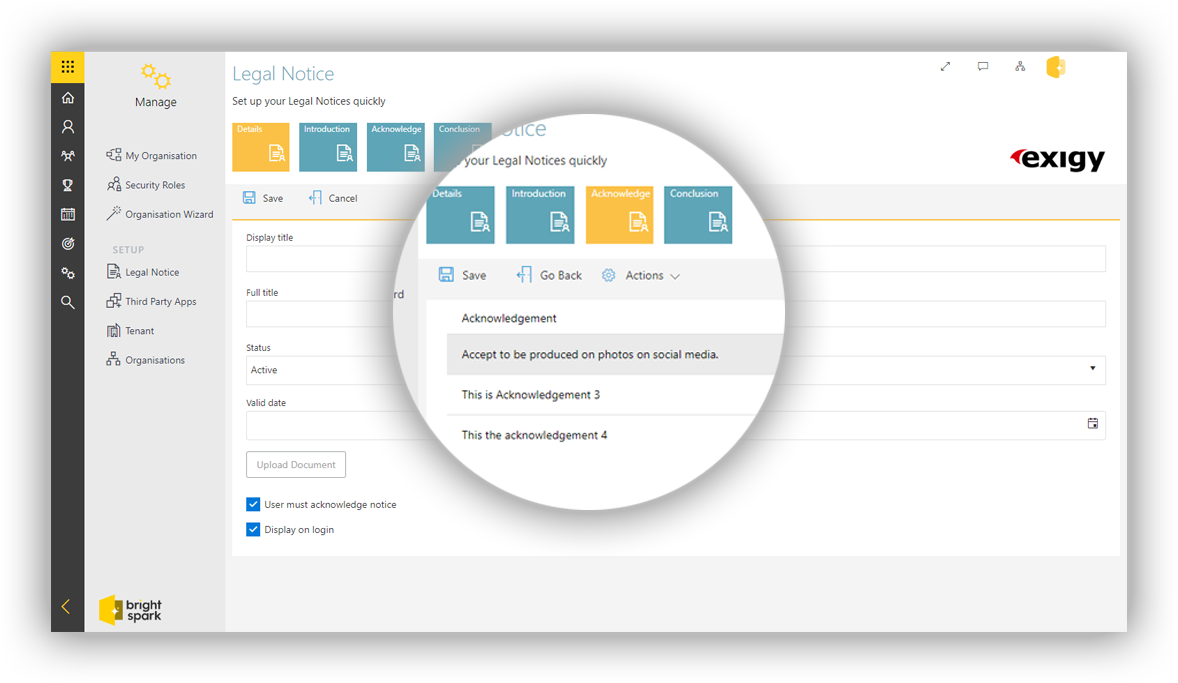
Task: Open the target goals sidebar icon
Action: pyautogui.click(x=68, y=243)
